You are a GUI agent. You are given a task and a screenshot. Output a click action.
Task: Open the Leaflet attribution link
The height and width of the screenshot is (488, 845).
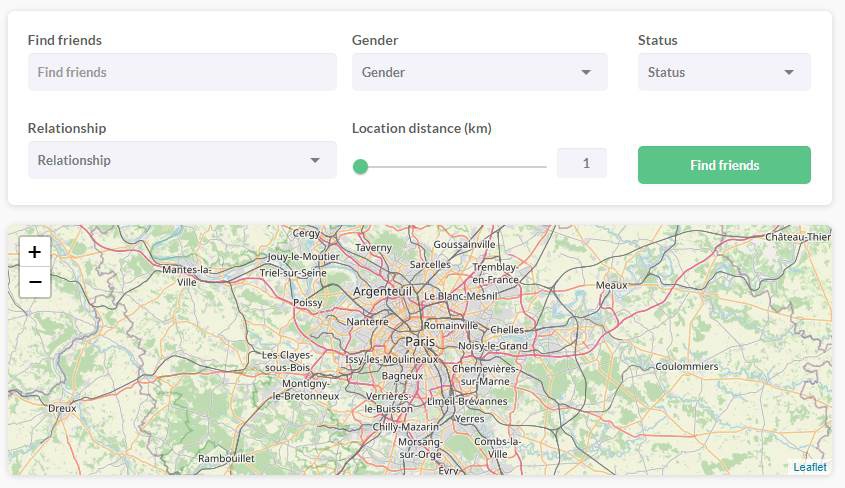[x=809, y=467]
